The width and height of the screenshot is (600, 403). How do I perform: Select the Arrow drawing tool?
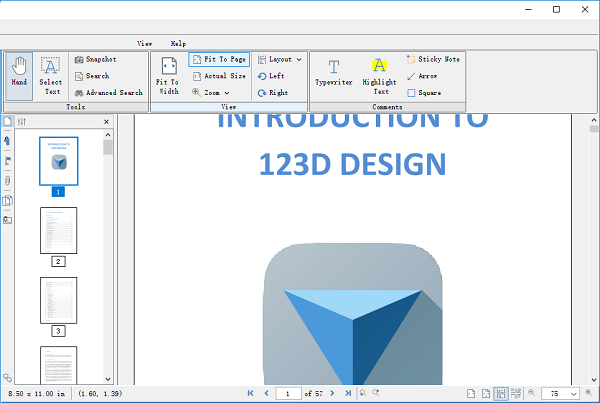[422, 76]
